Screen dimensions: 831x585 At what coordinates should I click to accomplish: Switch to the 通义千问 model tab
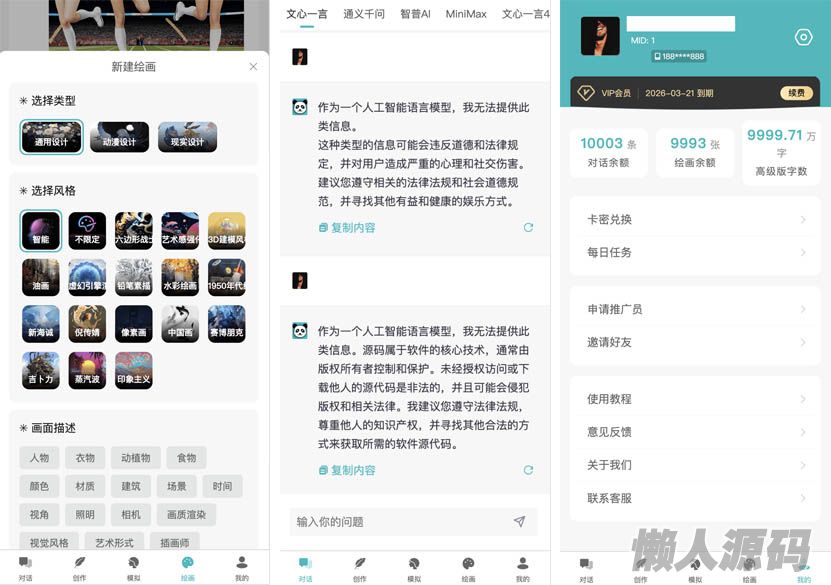[x=364, y=14]
